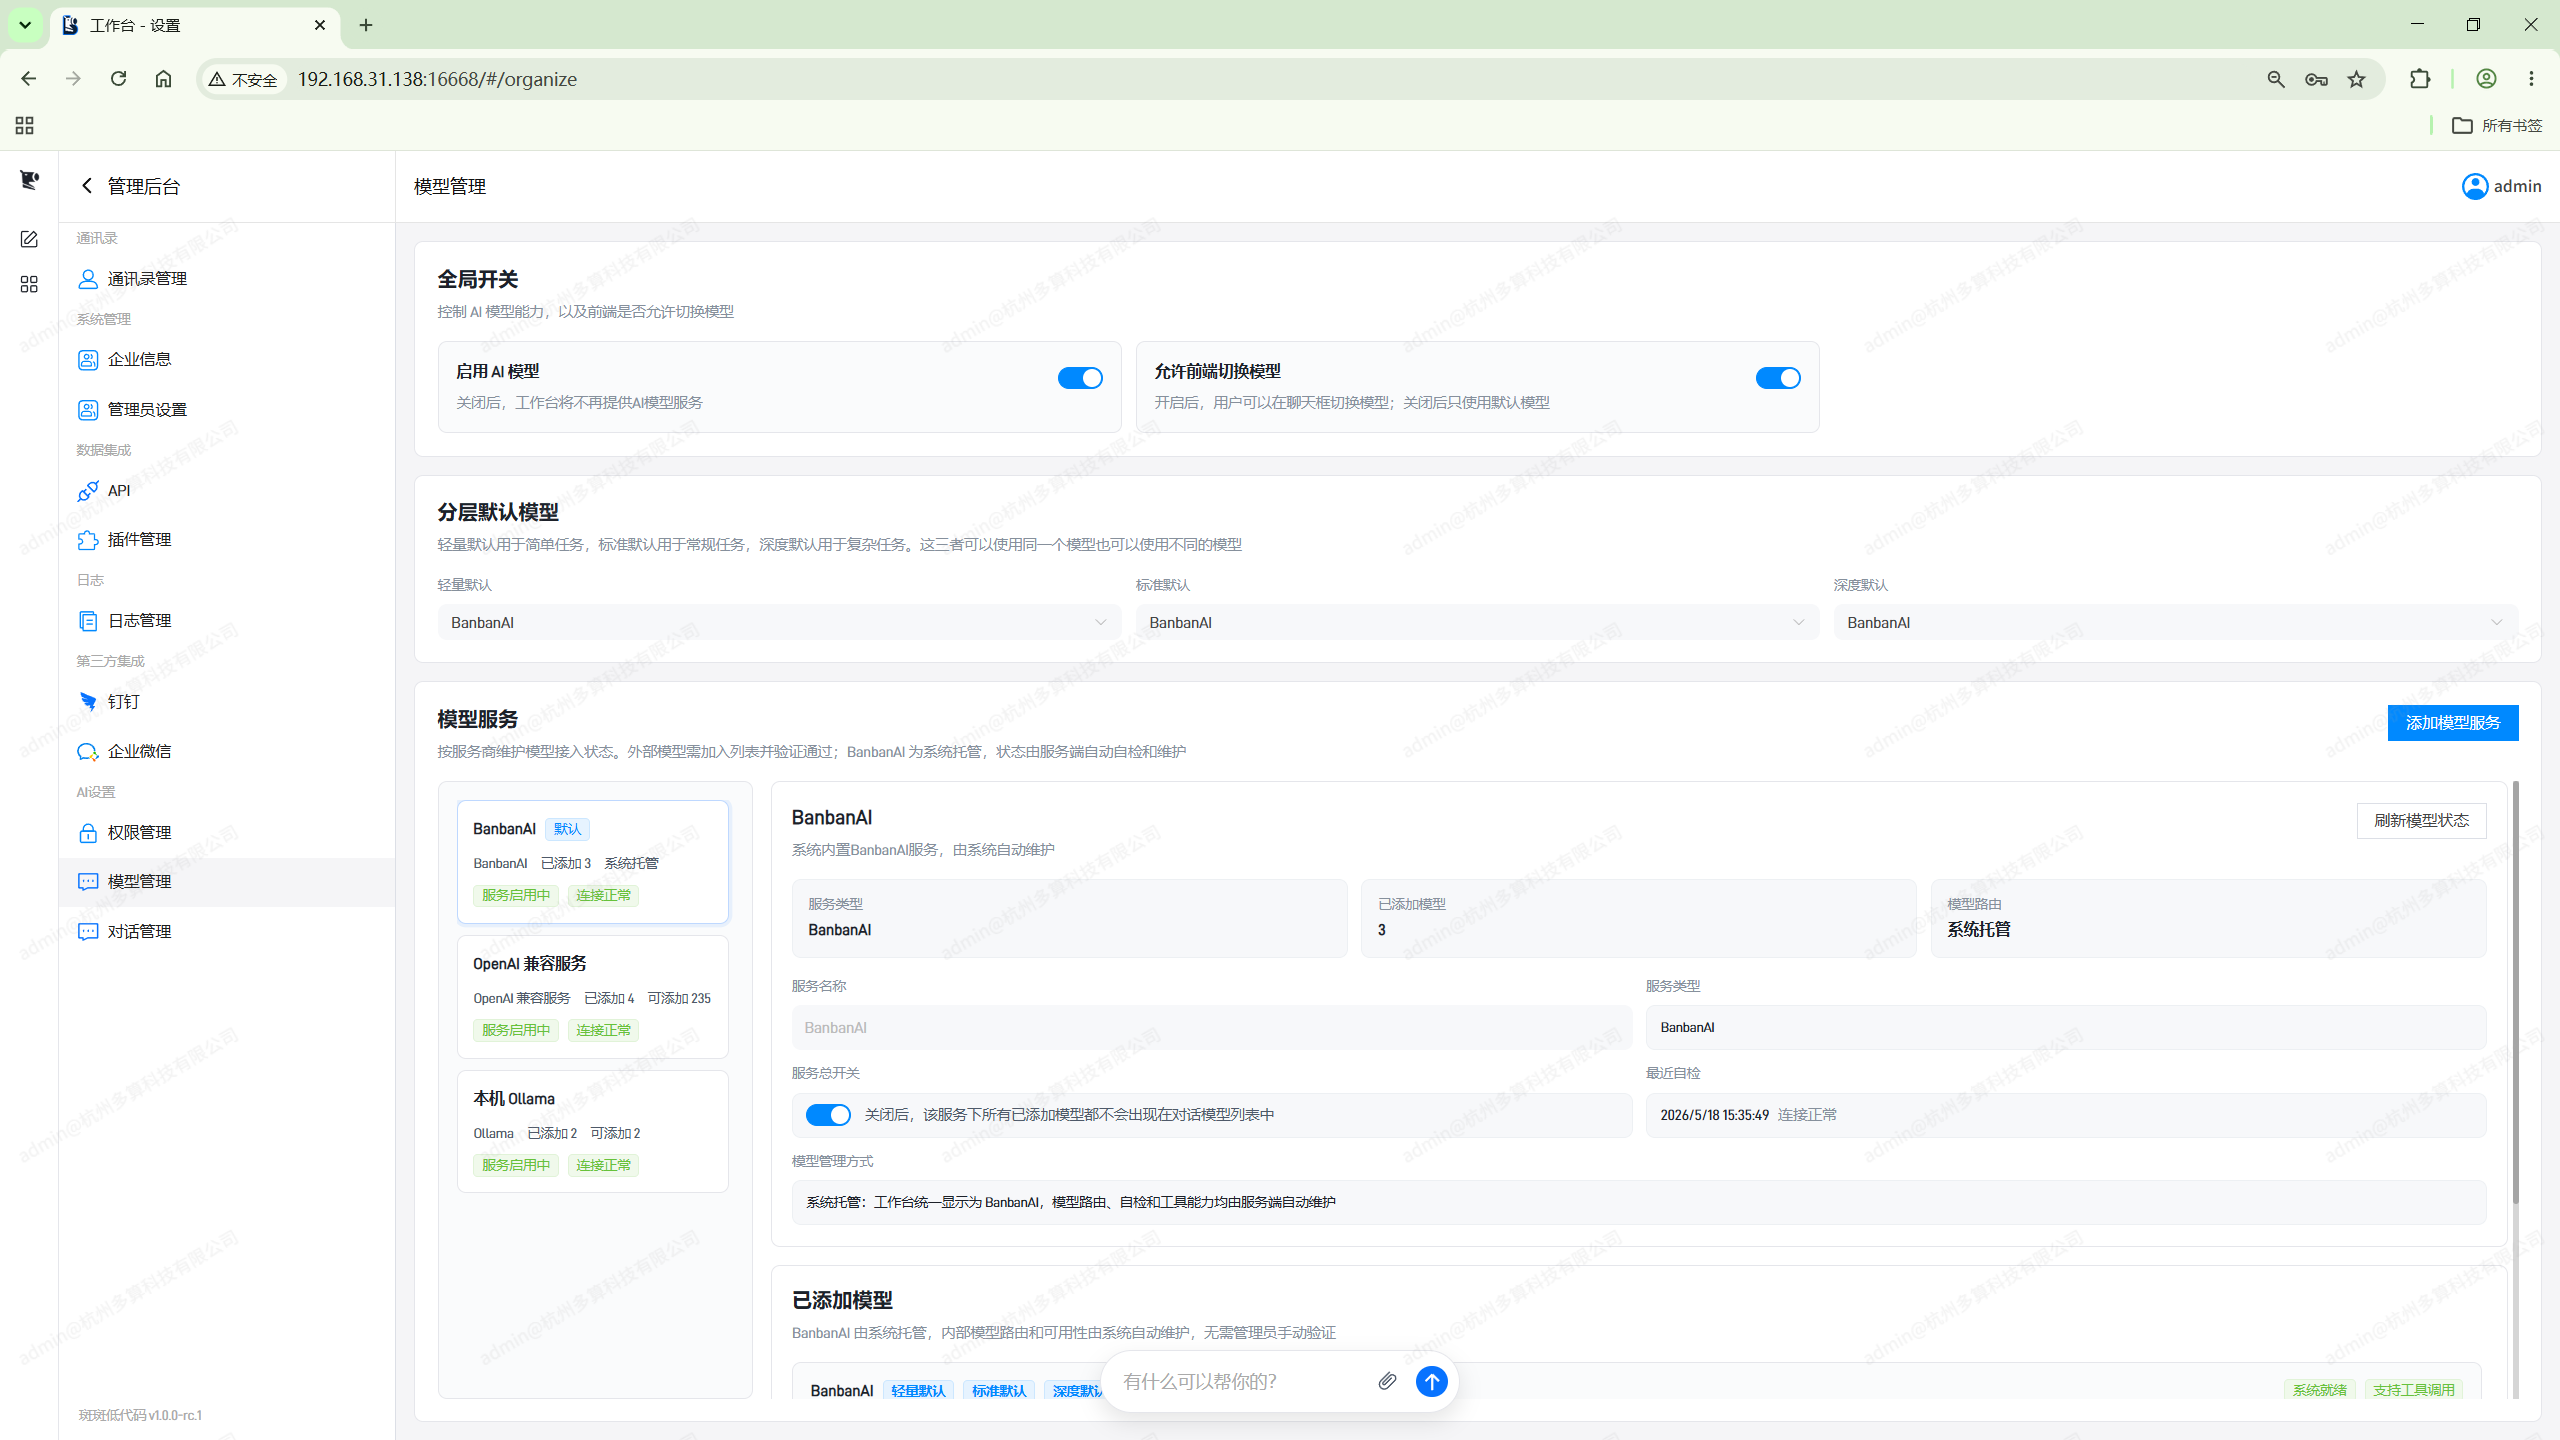Viewport: 2560px width, 1440px height.
Task: Click the 添加模型服务 button
Action: coord(2452,723)
